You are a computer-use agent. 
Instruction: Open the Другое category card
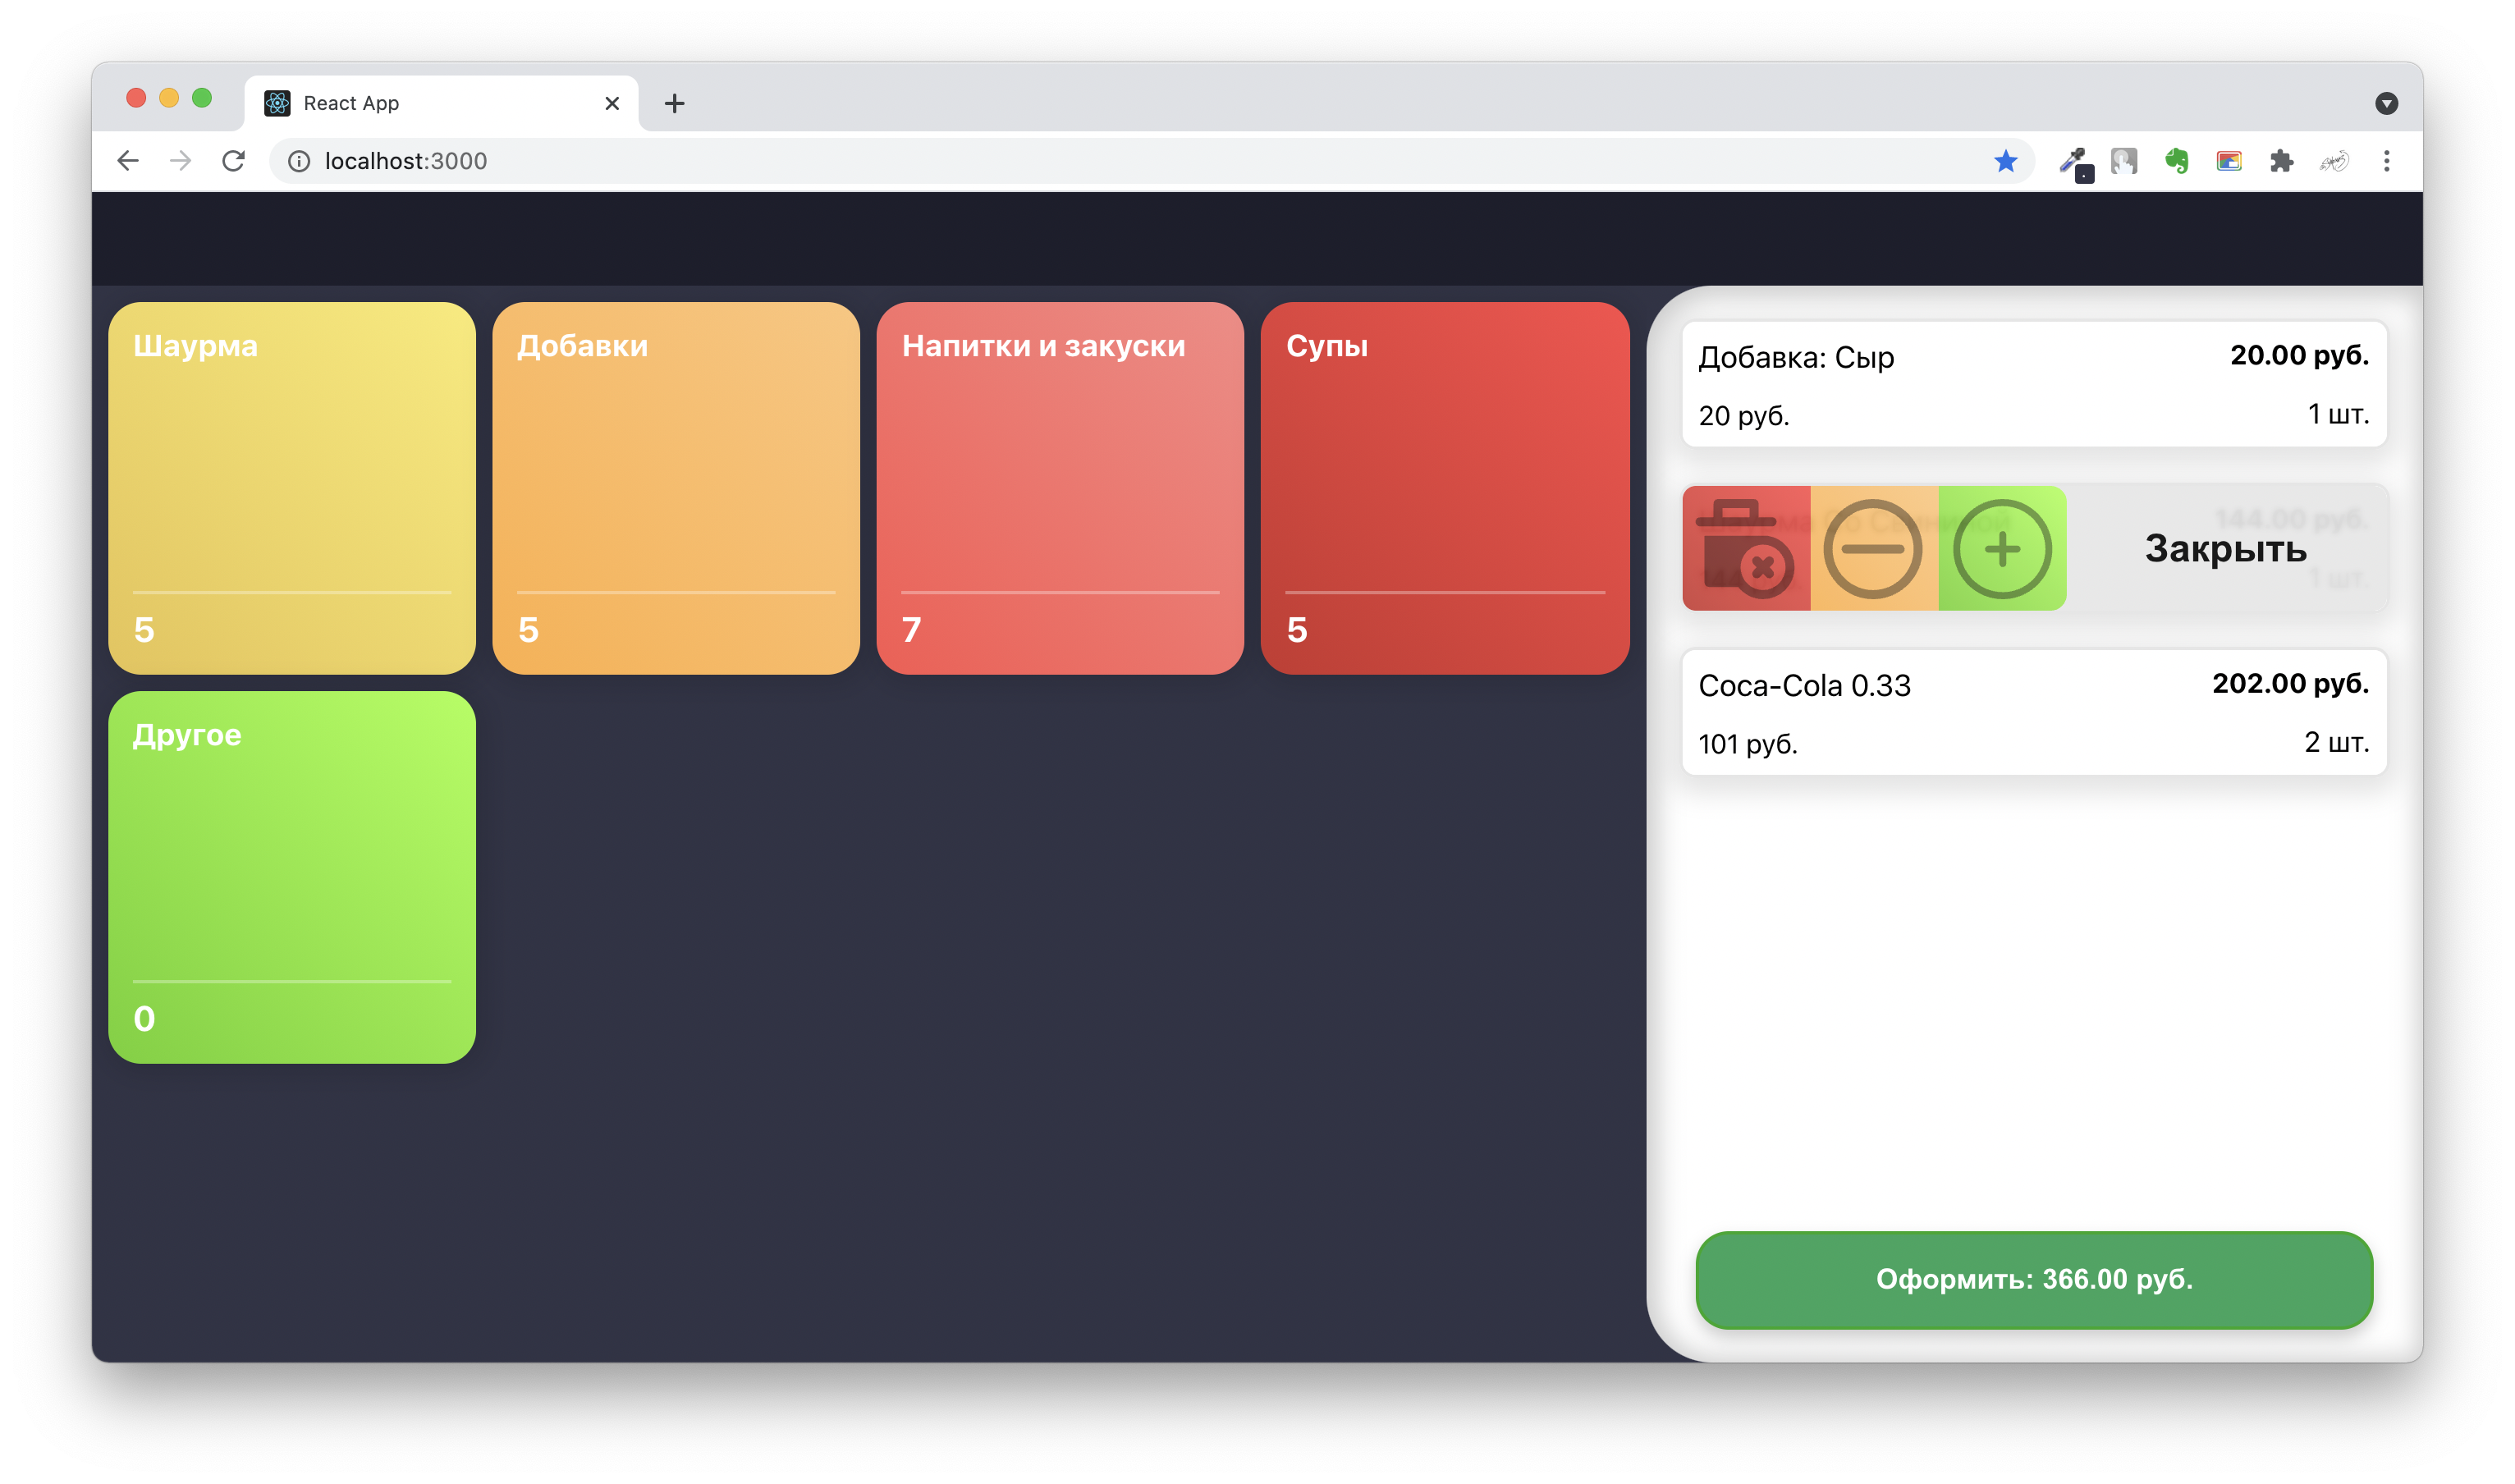point(292,877)
